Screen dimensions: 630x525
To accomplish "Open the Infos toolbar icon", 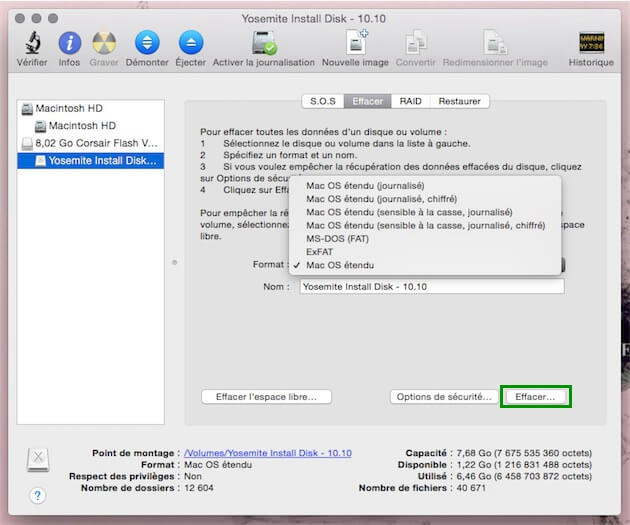I will pyautogui.click(x=70, y=43).
